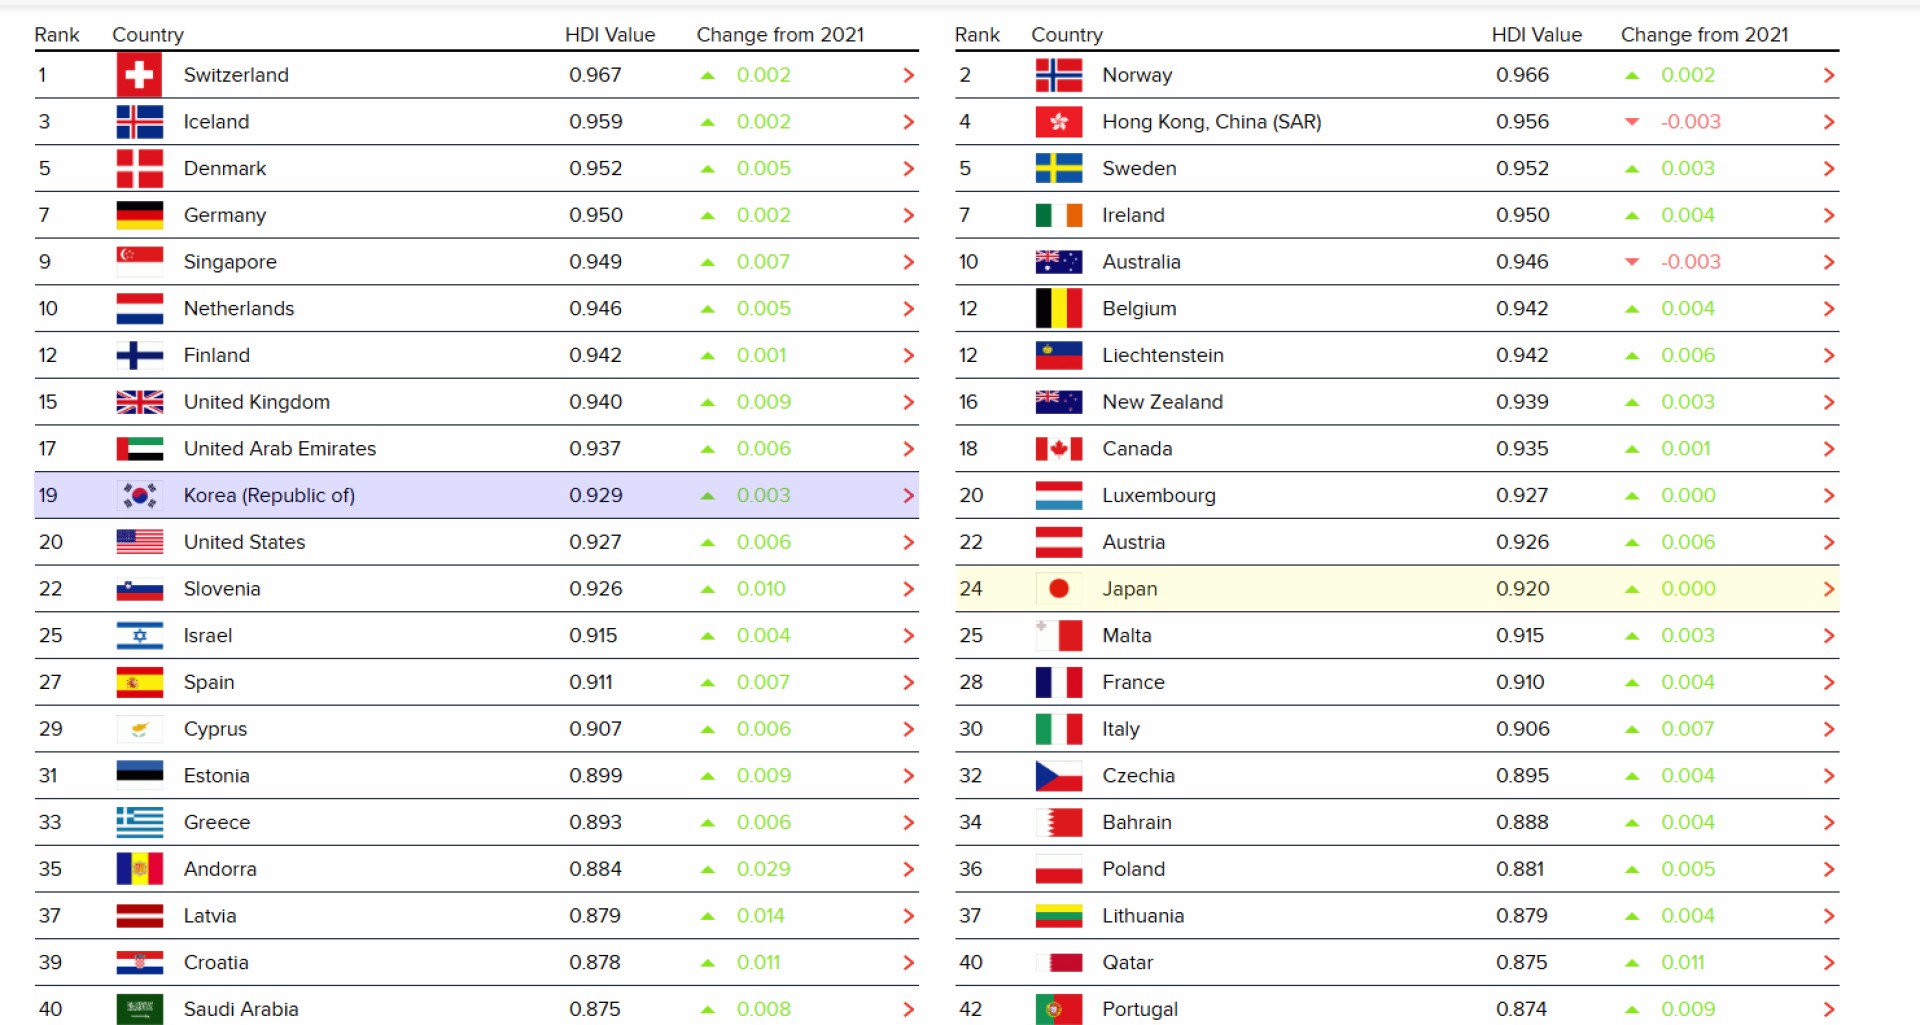Open details chevron for Japan row
This screenshot has height=1025, width=1920.
(1828, 589)
